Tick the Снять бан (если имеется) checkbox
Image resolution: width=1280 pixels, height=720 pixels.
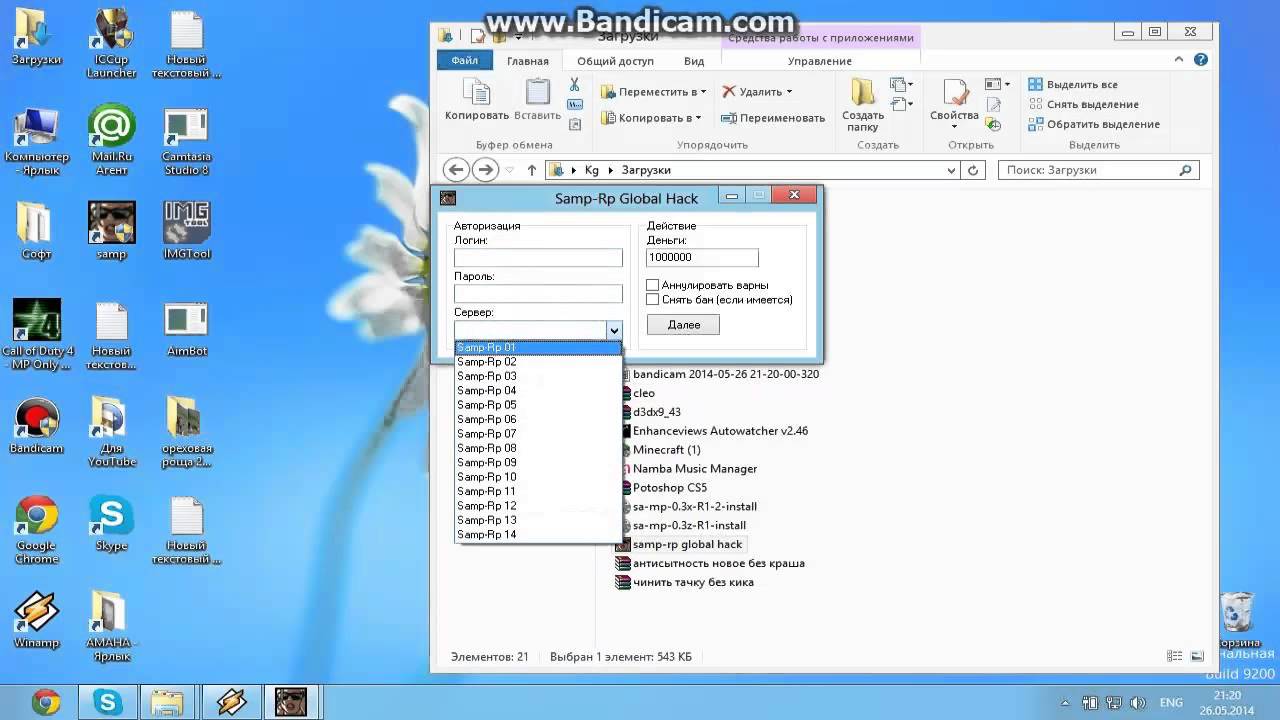coord(653,300)
